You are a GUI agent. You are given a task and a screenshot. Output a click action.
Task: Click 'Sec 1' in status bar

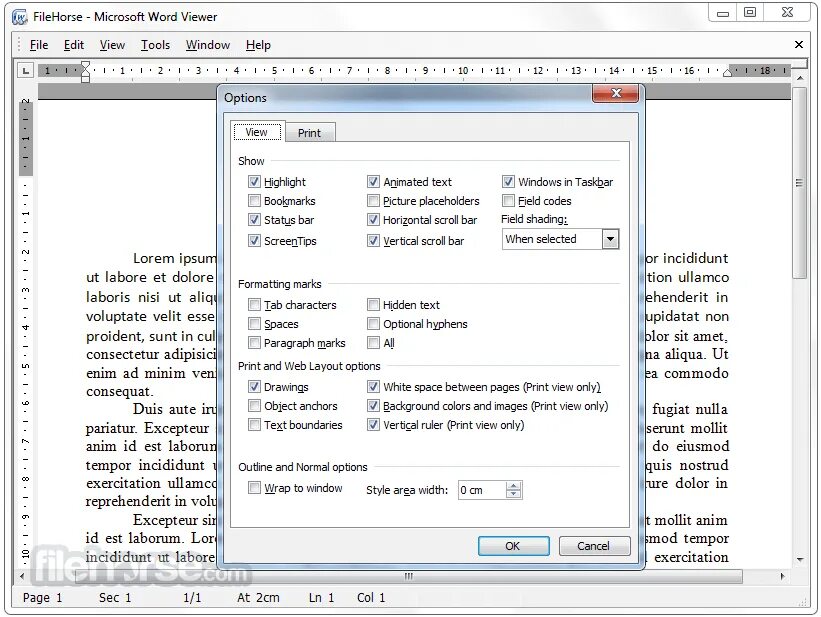(115, 598)
